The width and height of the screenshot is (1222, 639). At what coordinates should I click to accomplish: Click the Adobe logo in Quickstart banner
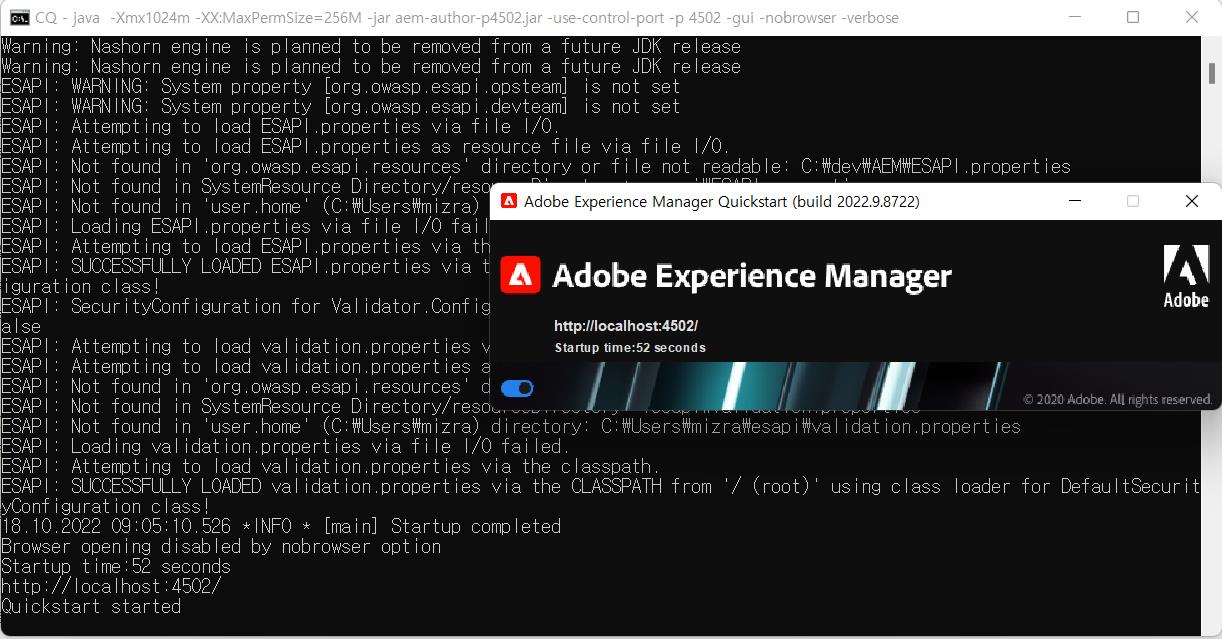[x=1186, y=276]
